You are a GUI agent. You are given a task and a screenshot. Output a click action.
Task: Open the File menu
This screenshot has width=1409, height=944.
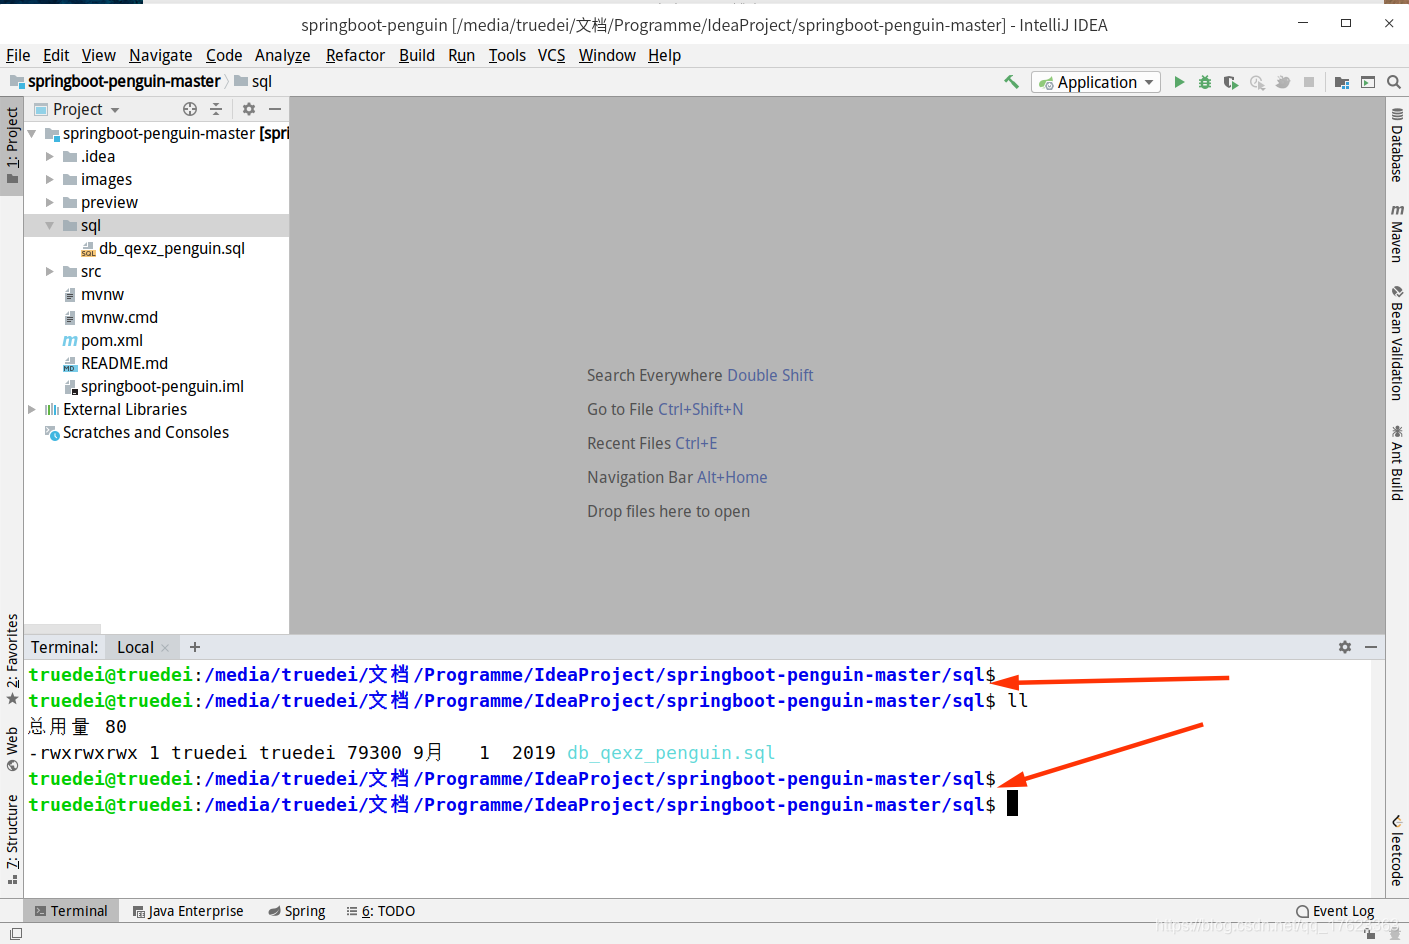(x=18, y=55)
